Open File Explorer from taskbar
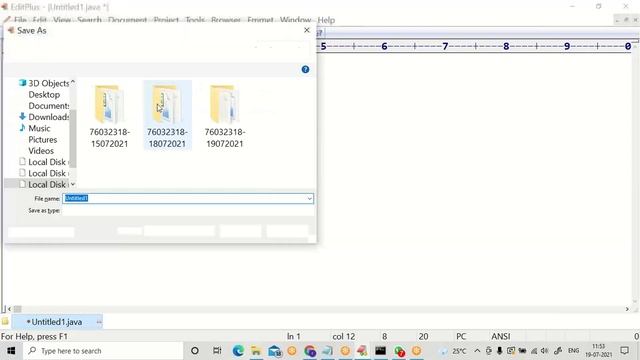This screenshot has height=360, width=640. (256, 351)
